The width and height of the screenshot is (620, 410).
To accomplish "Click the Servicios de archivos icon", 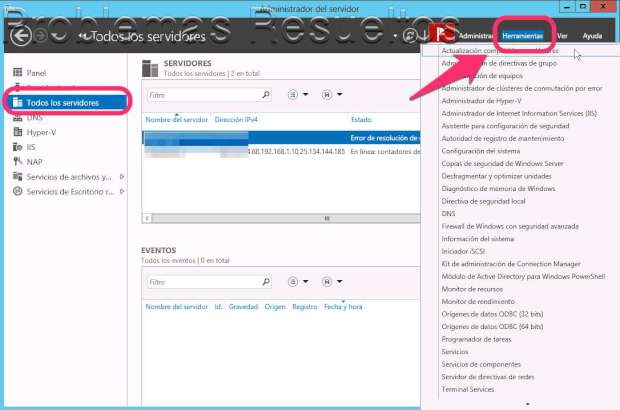I will 17,176.
